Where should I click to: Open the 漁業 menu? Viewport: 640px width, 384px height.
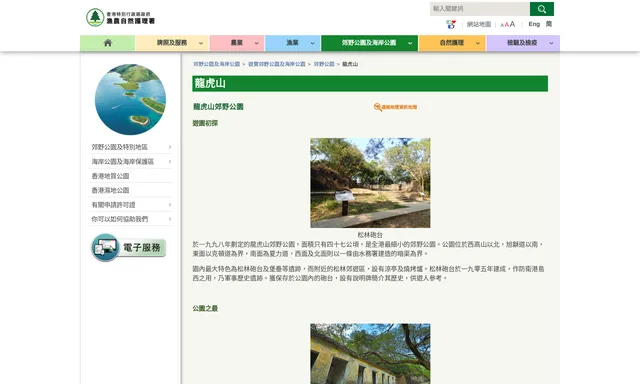(x=292, y=43)
